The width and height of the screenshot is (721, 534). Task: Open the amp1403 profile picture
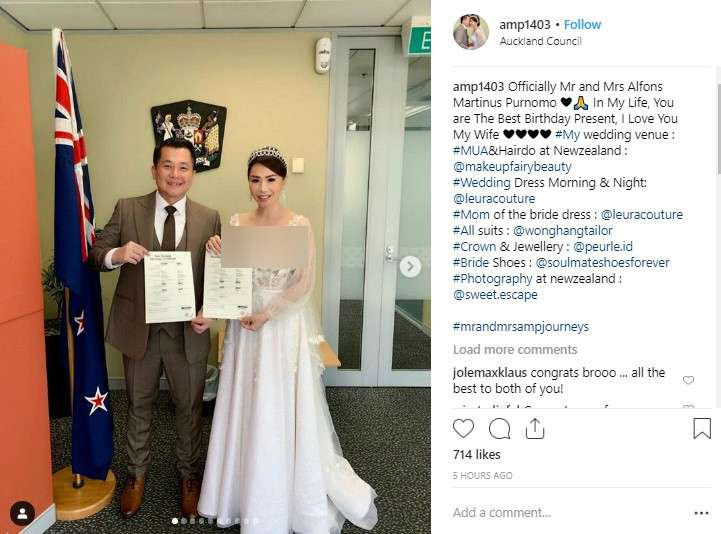pos(471,32)
